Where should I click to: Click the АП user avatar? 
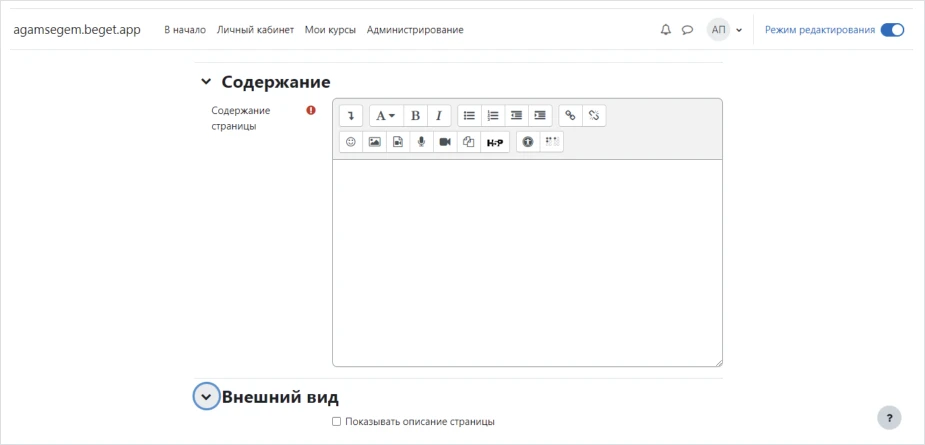[x=719, y=30]
